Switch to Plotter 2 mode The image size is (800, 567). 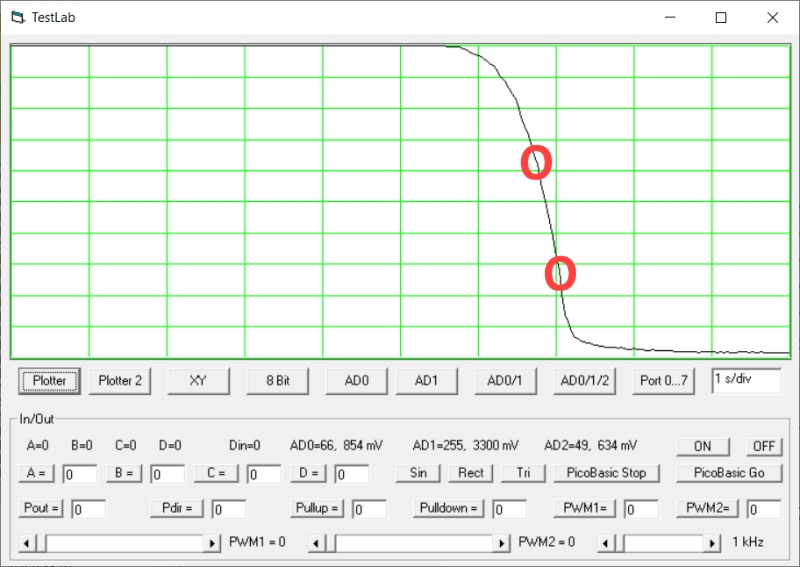[120, 380]
